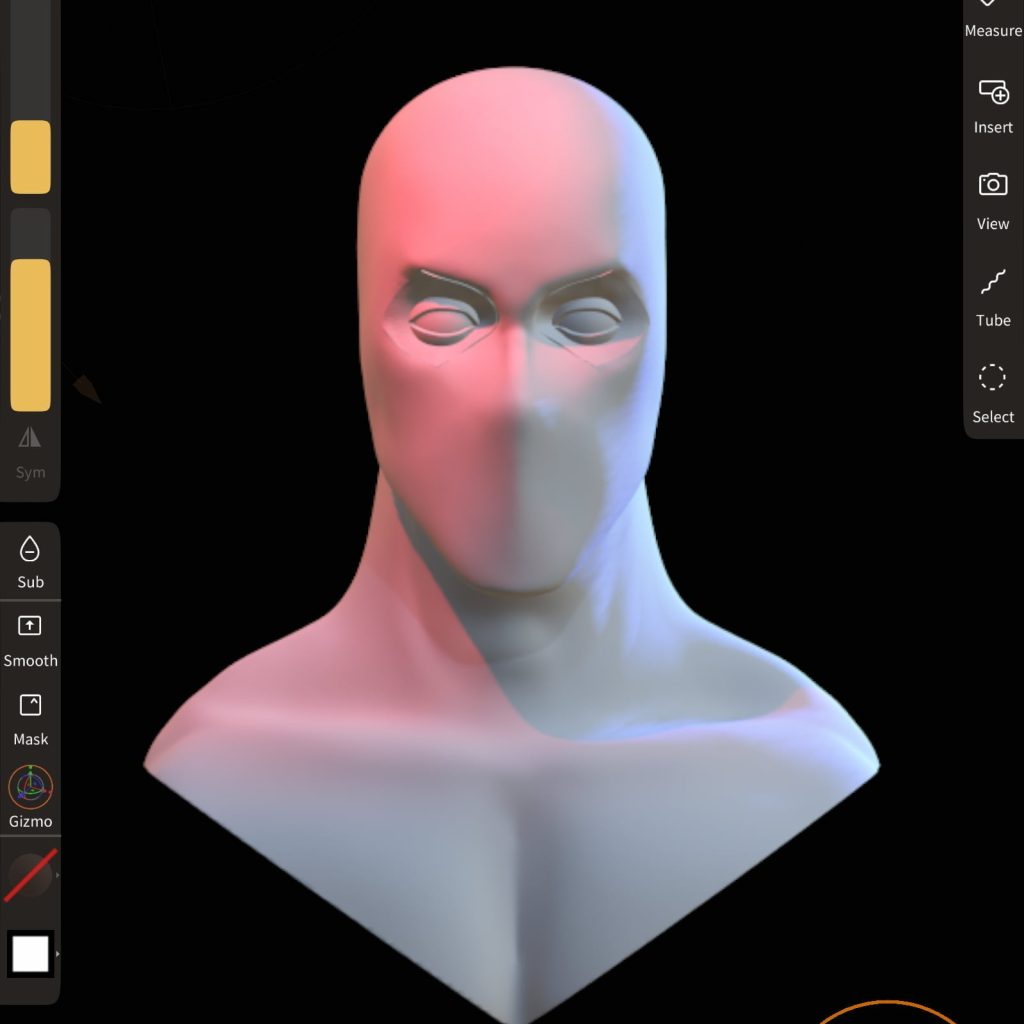Expand options arrow beside the white swatch
The image size is (1024, 1024).
(x=57, y=954)
